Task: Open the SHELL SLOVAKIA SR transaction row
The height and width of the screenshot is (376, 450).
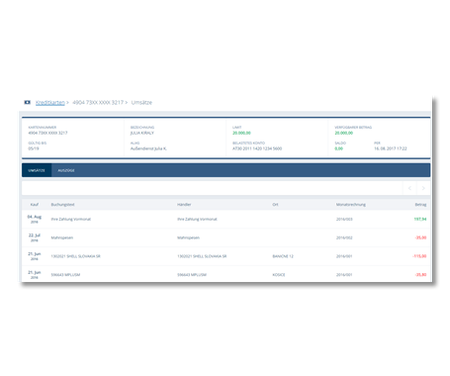Action: click(226, 256)
